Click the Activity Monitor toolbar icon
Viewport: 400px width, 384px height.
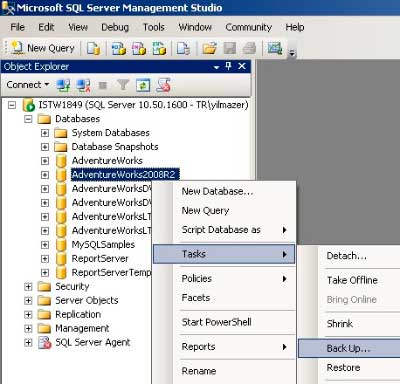coord(275,48)
